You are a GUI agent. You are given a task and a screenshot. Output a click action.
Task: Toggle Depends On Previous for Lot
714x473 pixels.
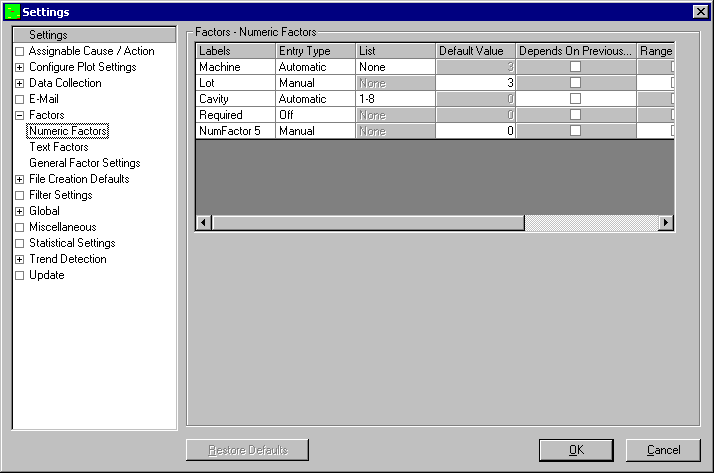pyautogui.click(x=576, y=83)
